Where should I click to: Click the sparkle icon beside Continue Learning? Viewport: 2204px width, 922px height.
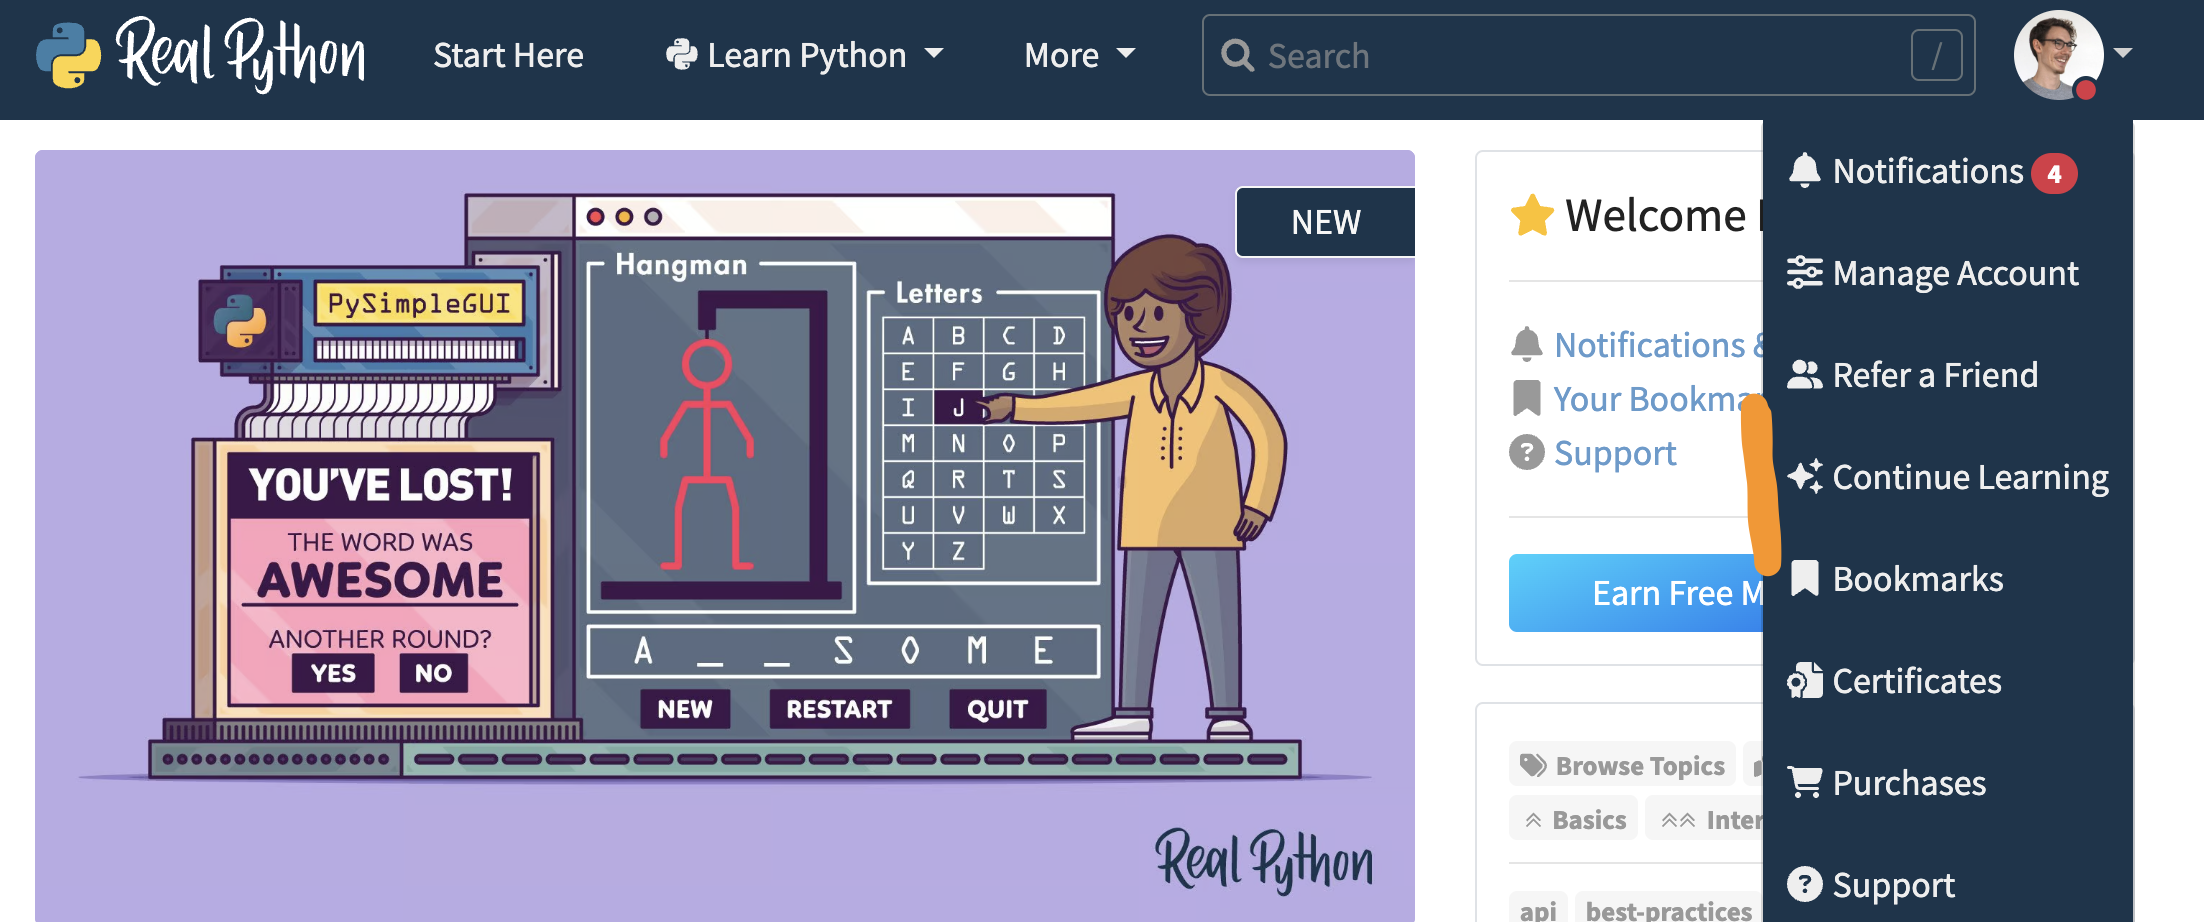(1804, 476)
